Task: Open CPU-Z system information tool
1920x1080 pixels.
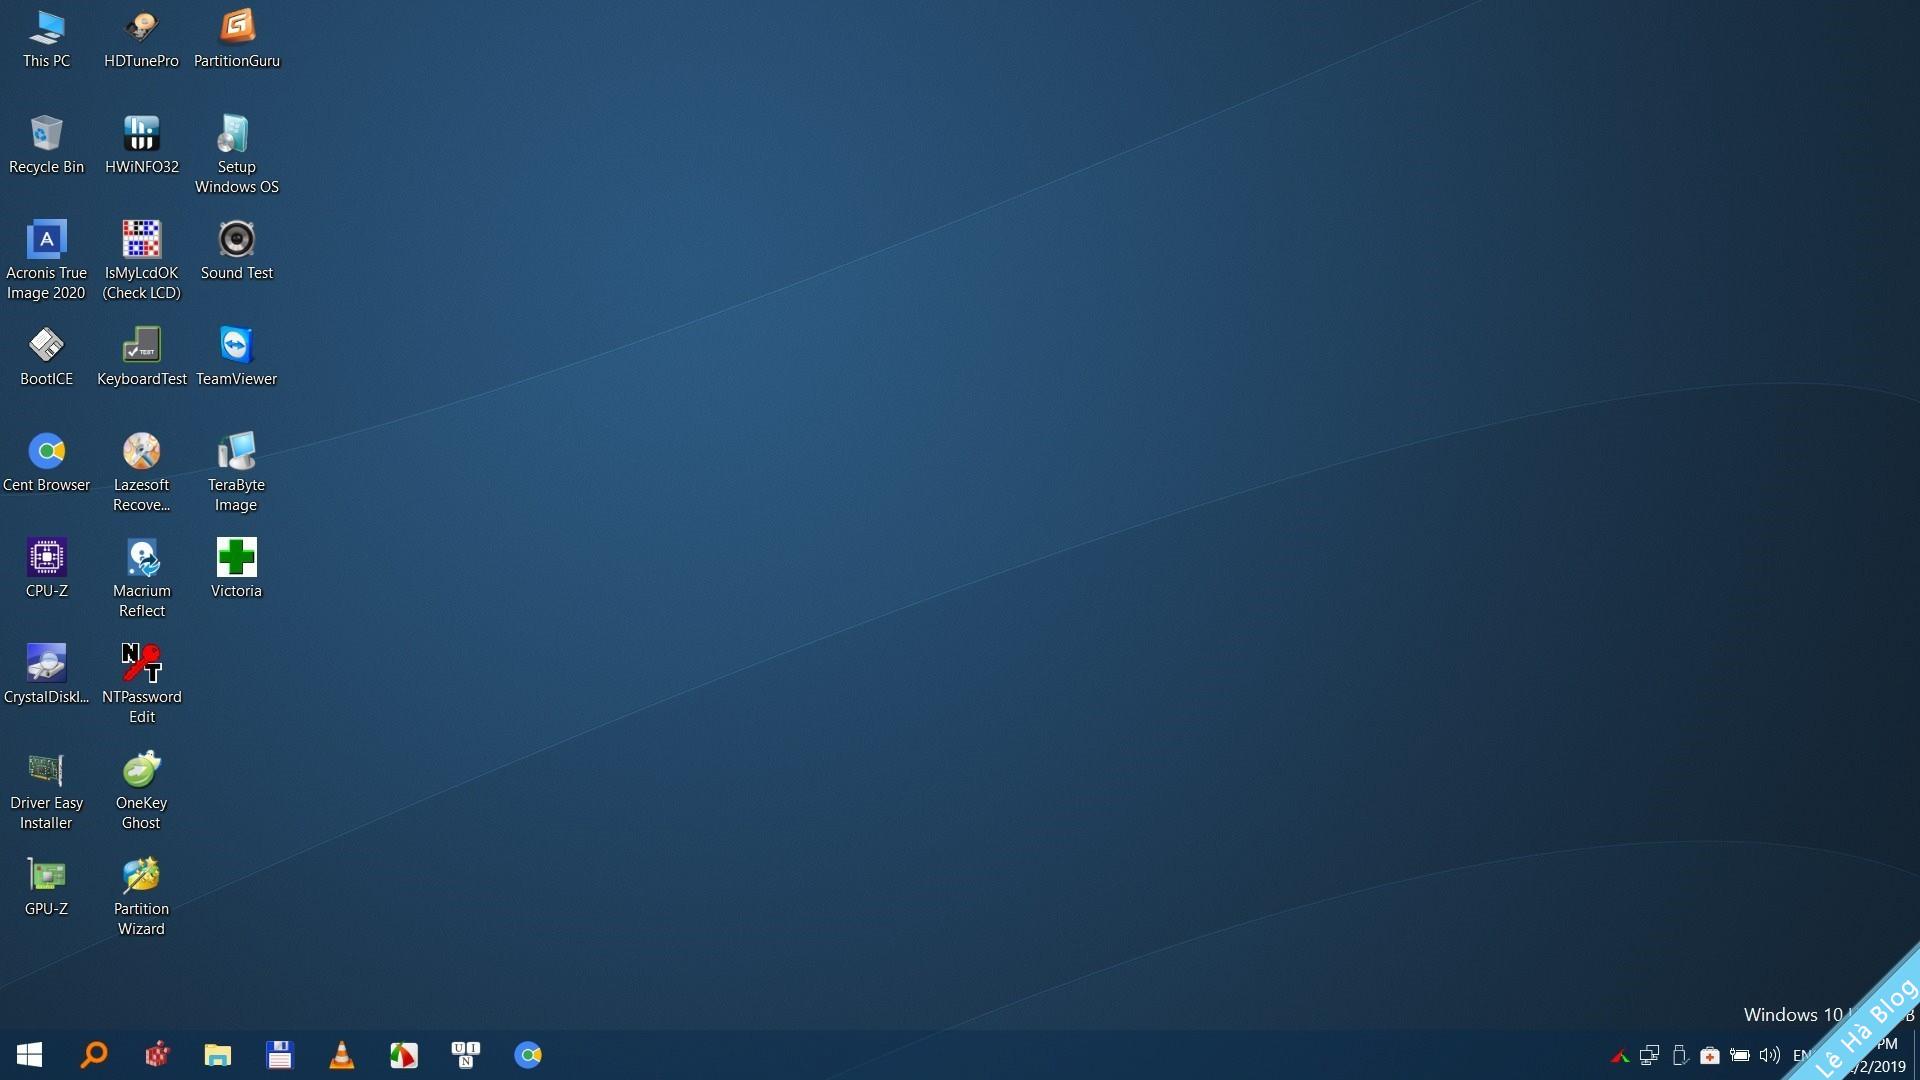Action: point(45,555)
